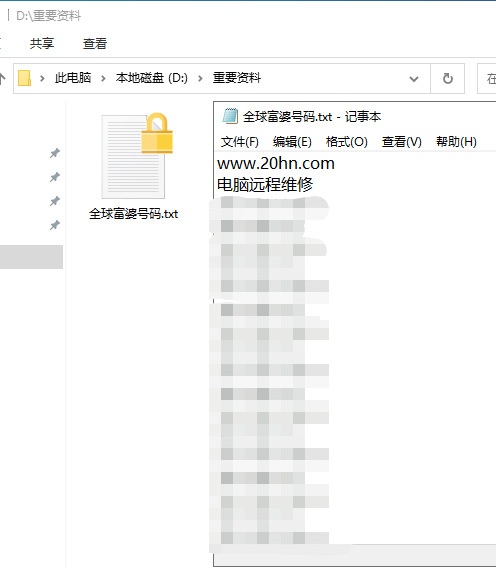The image size is (496, 571).
Task: Click the third pin icon in the sidebar
Action: (x=55, y=201)
